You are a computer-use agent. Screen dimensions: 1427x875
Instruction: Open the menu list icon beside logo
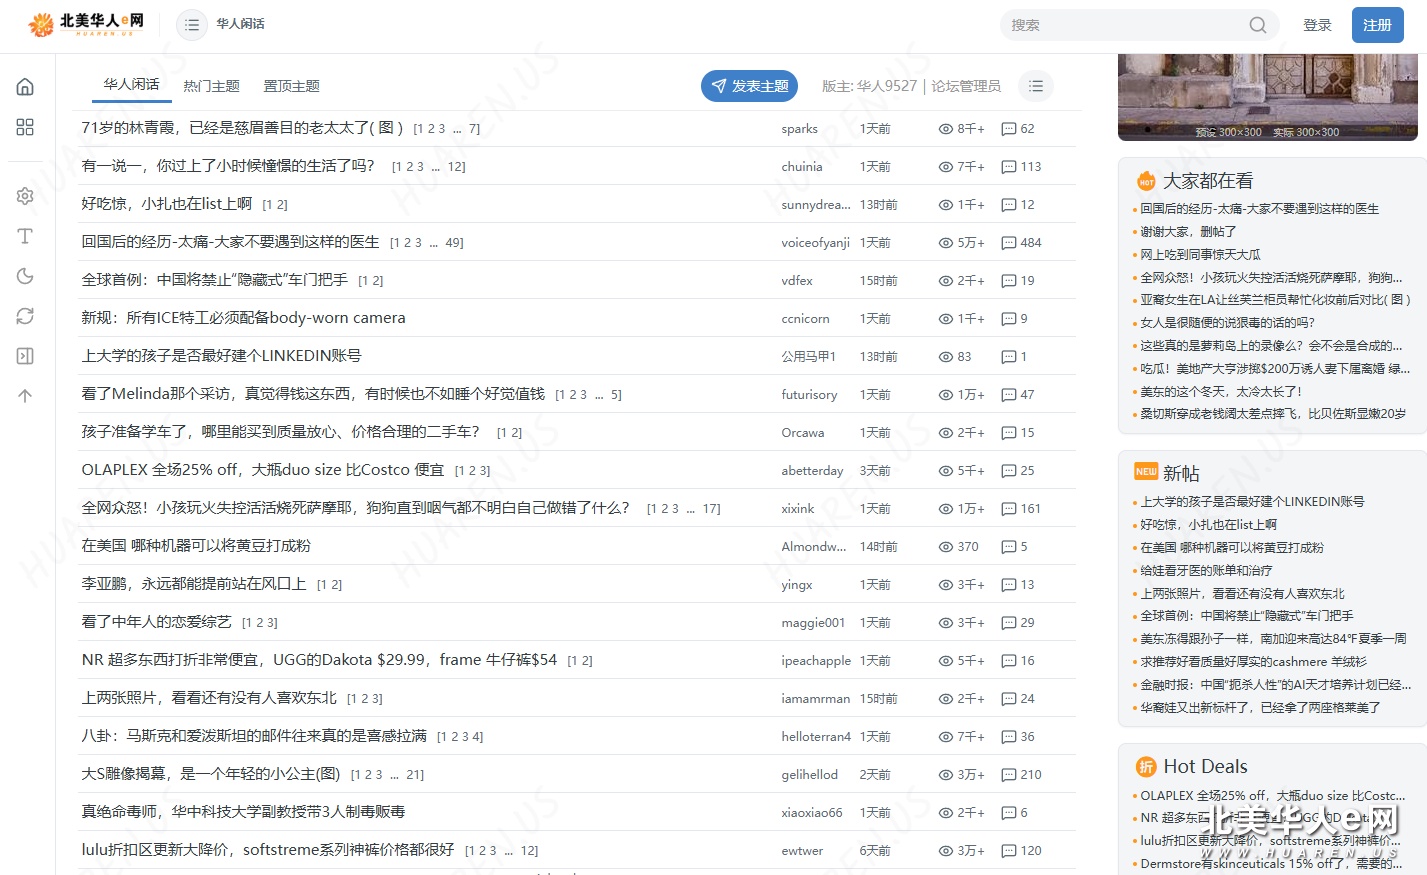click(x=192, y=25)
